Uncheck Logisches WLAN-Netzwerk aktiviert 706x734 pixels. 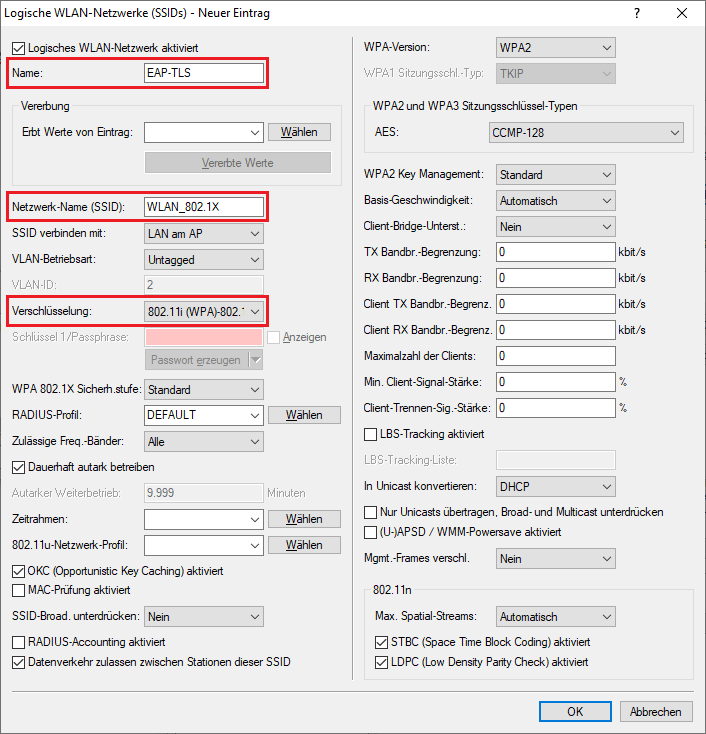pos(19,48)
